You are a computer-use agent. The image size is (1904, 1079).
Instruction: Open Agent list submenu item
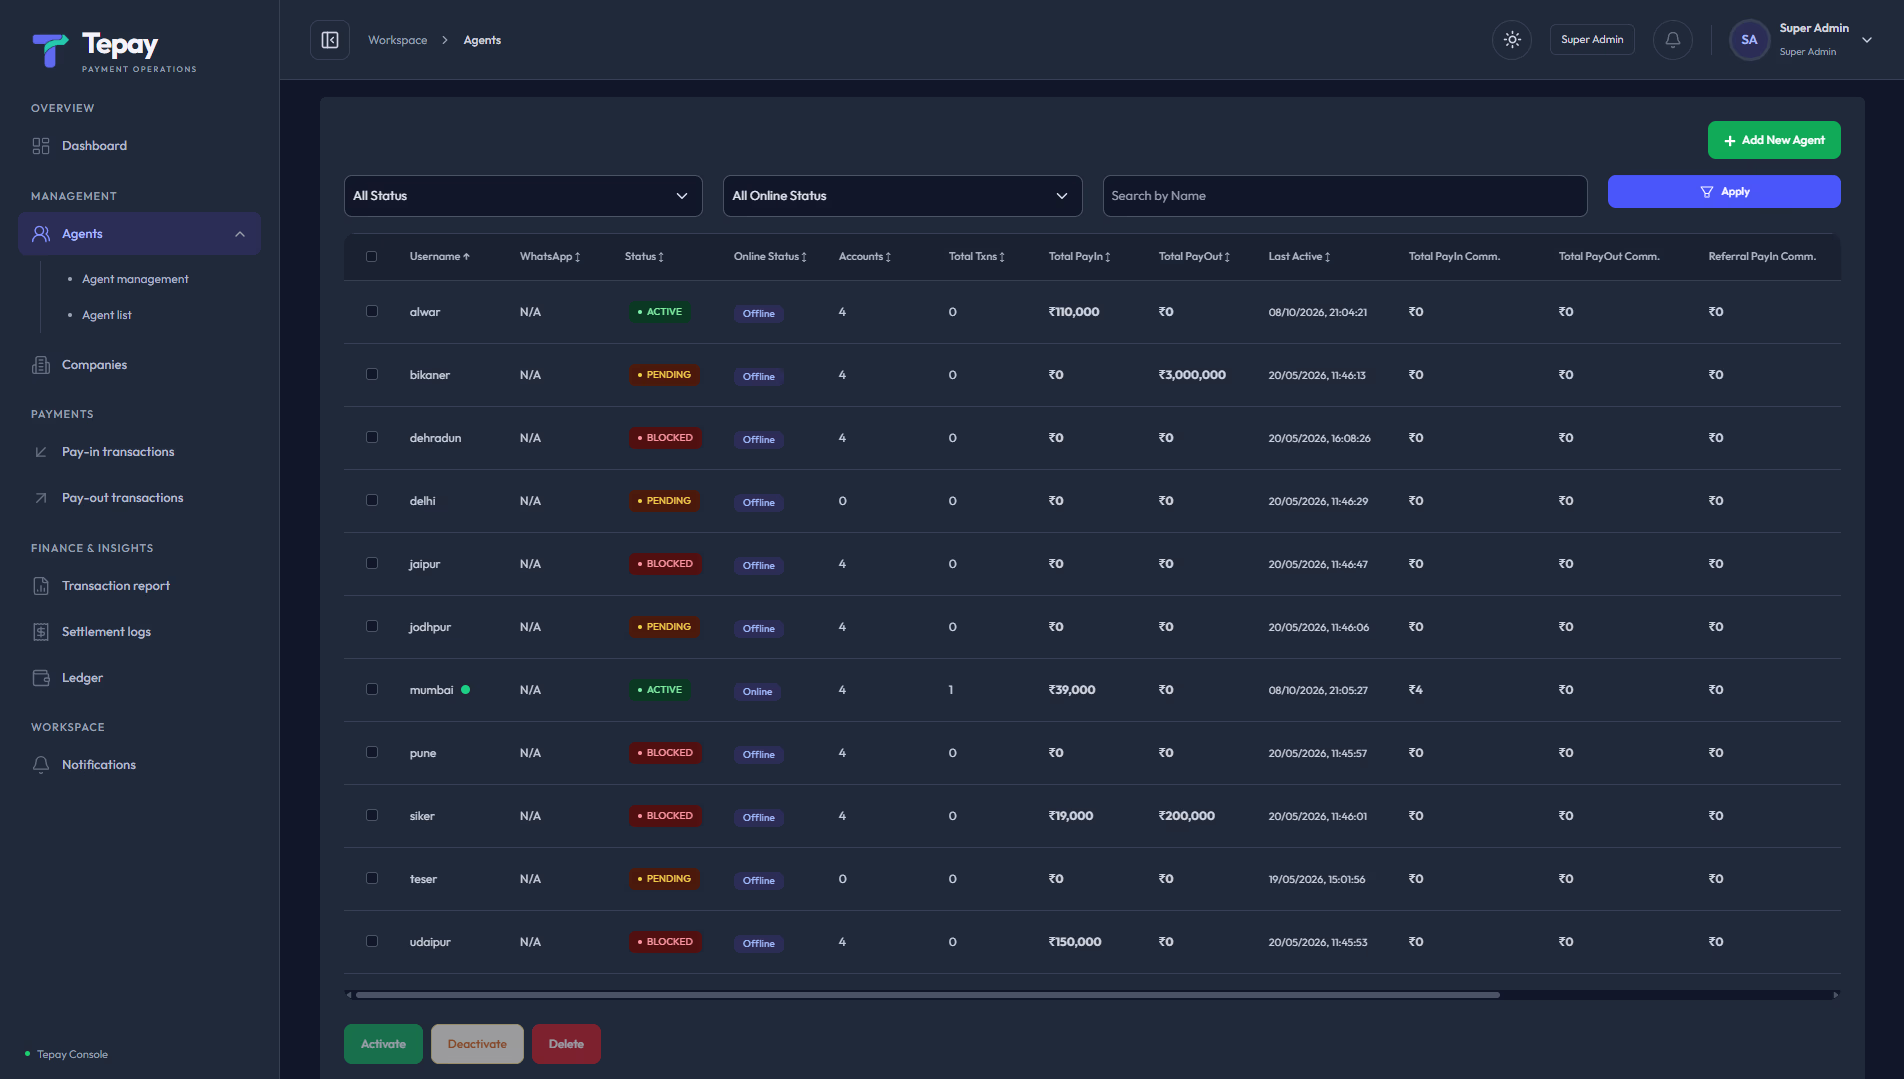(x=107, y=315)
